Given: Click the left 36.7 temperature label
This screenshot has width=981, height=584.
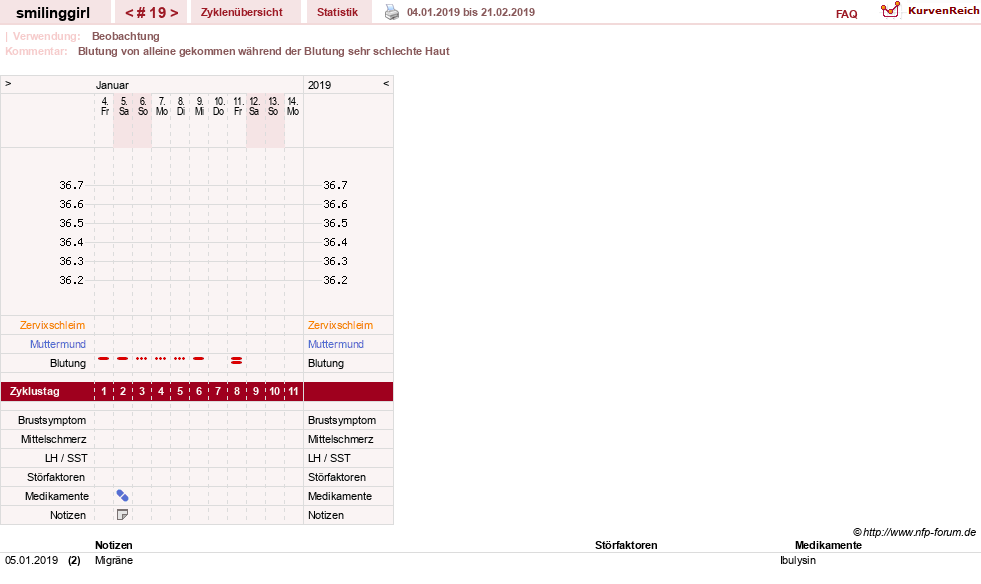Looking at the screenshot, I should click(x=71, y=185).
